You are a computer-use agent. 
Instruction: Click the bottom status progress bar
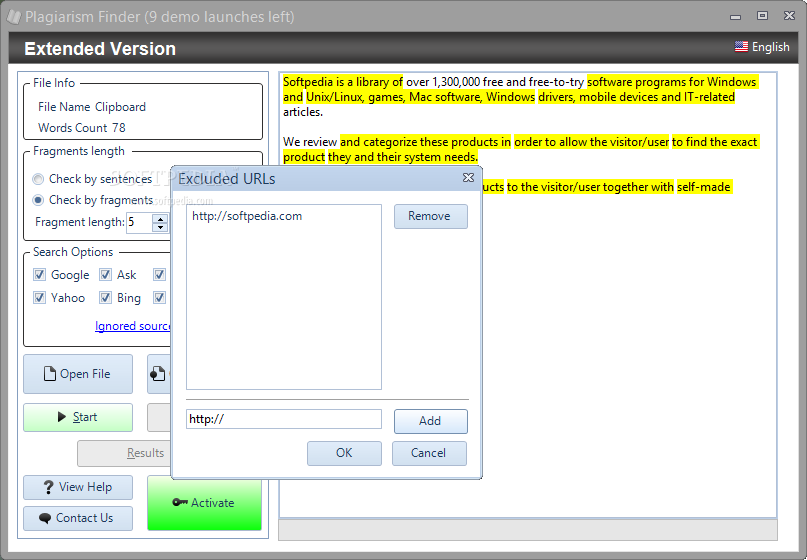click(x=528, y=530)
